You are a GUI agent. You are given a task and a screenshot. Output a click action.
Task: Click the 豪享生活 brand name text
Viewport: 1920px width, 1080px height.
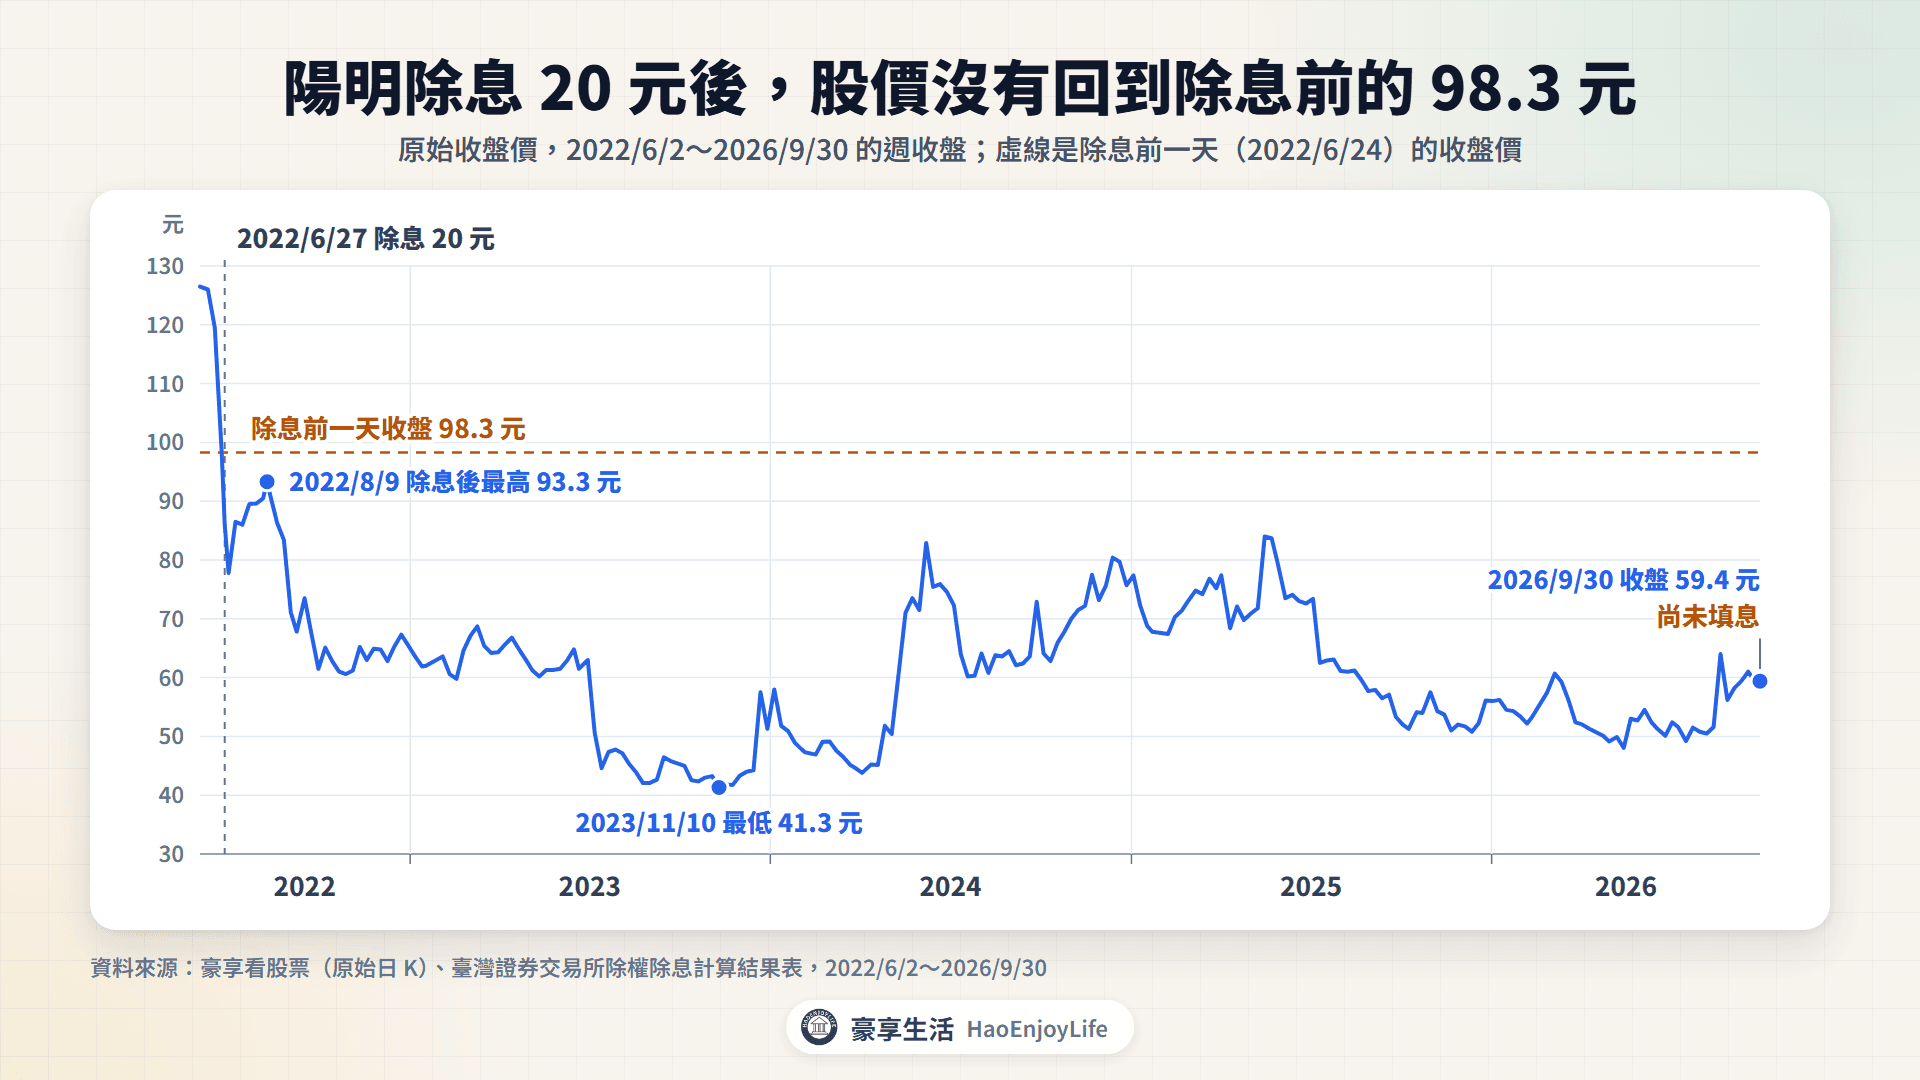click(902, 1029)
